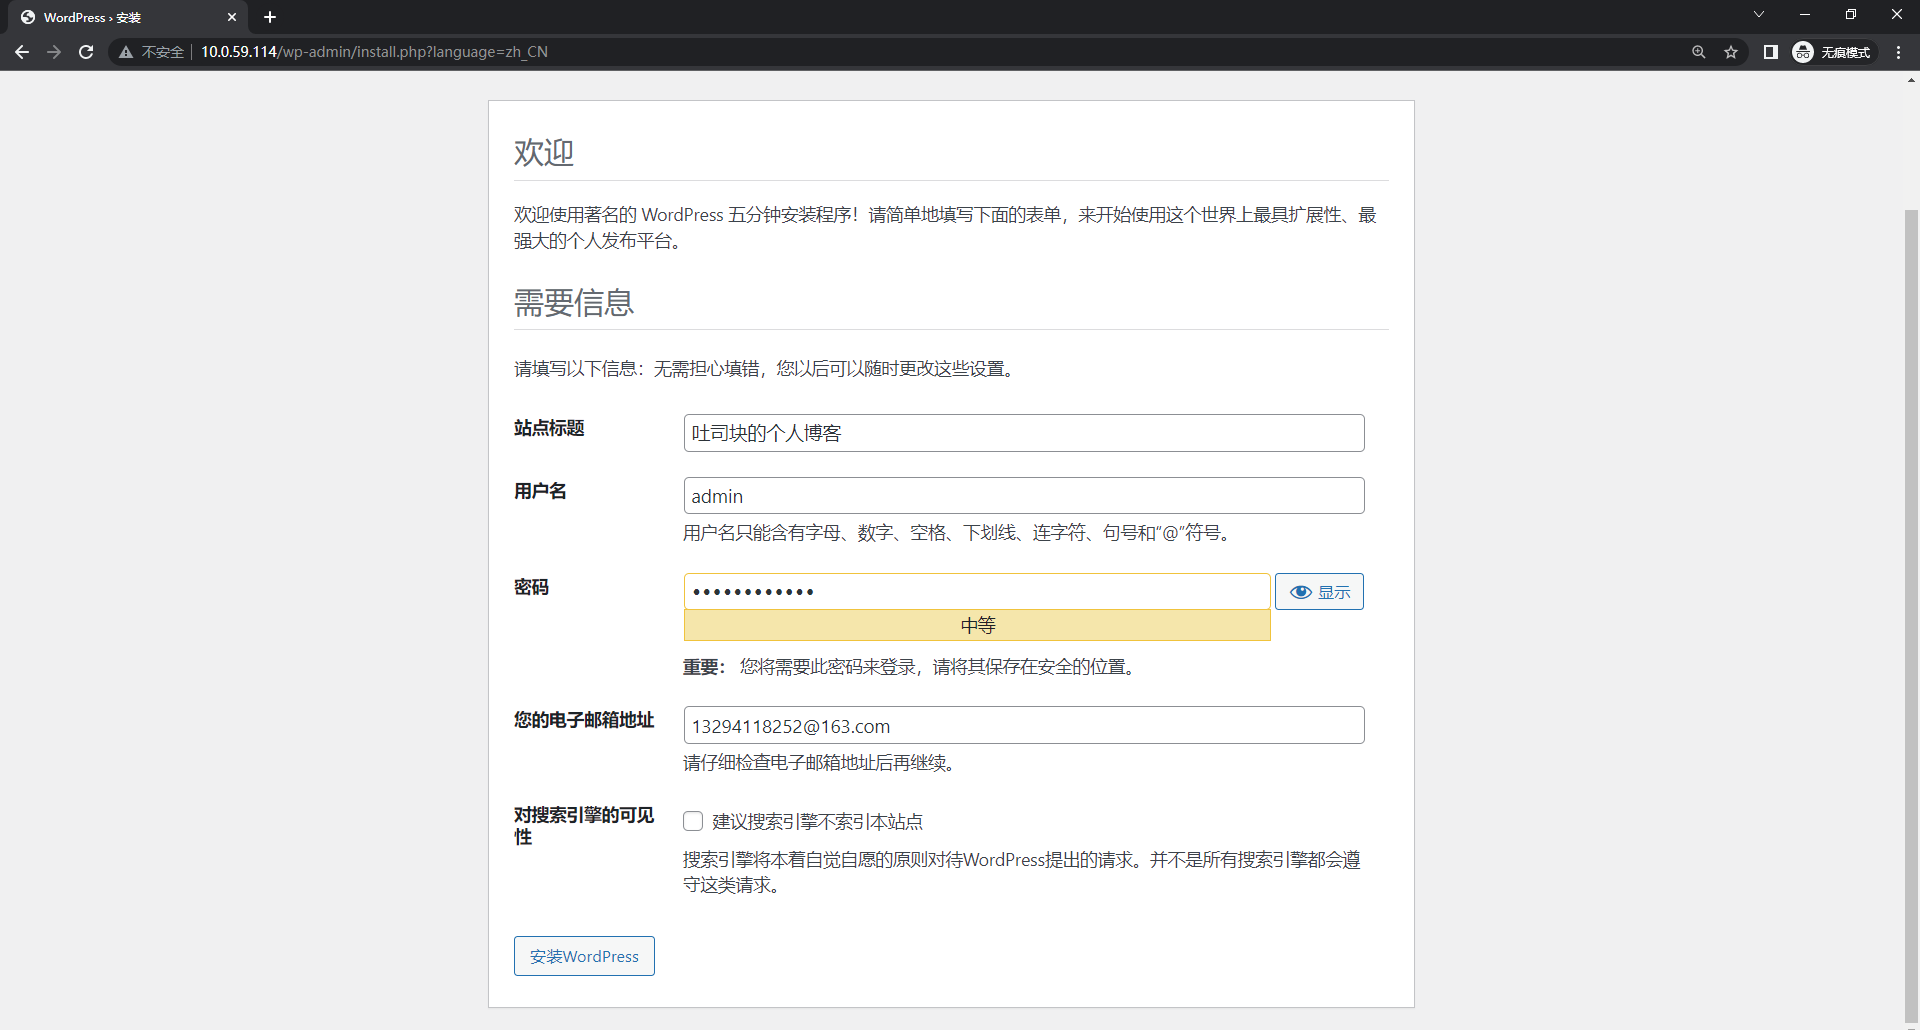Viewport: 1920px width, 1030px height.
Task: Check 建议搜索引擎不索引本站点 checkbox
Action: [693, 821]
